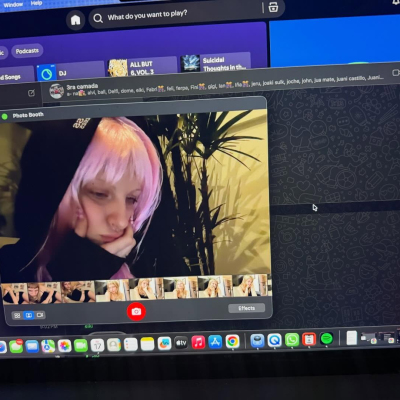
Task: Click the WhatsApp new chat compose icon
Action: pos(31,93)
